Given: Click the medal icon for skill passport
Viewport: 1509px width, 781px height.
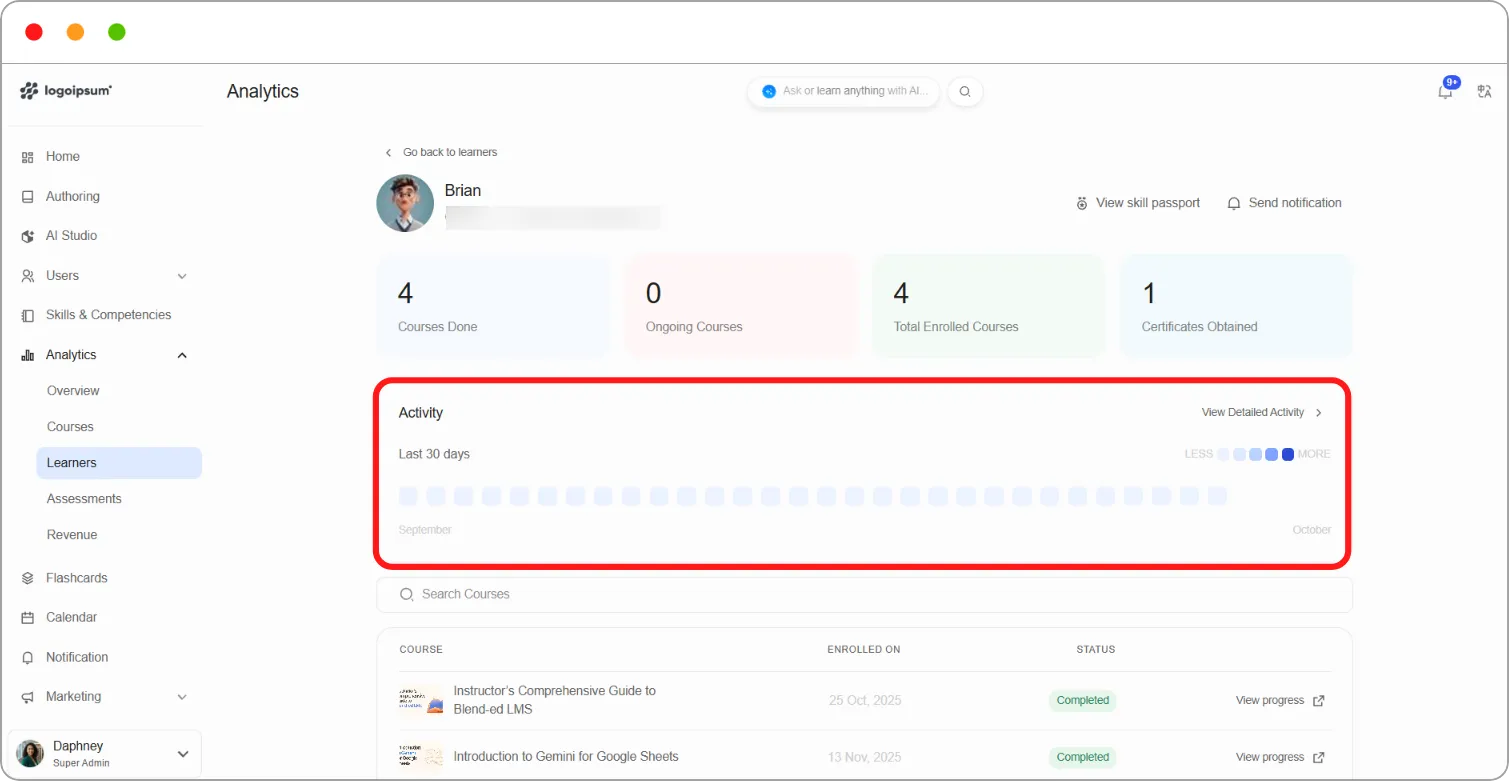Looking at the screenshot, I should (1082, 203).
